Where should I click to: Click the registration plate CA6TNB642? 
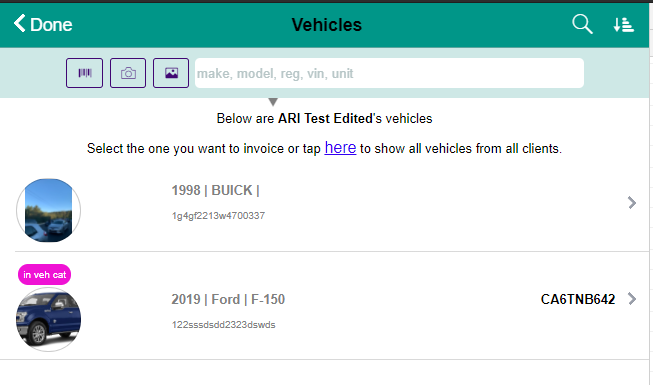(x=578, y=299)
